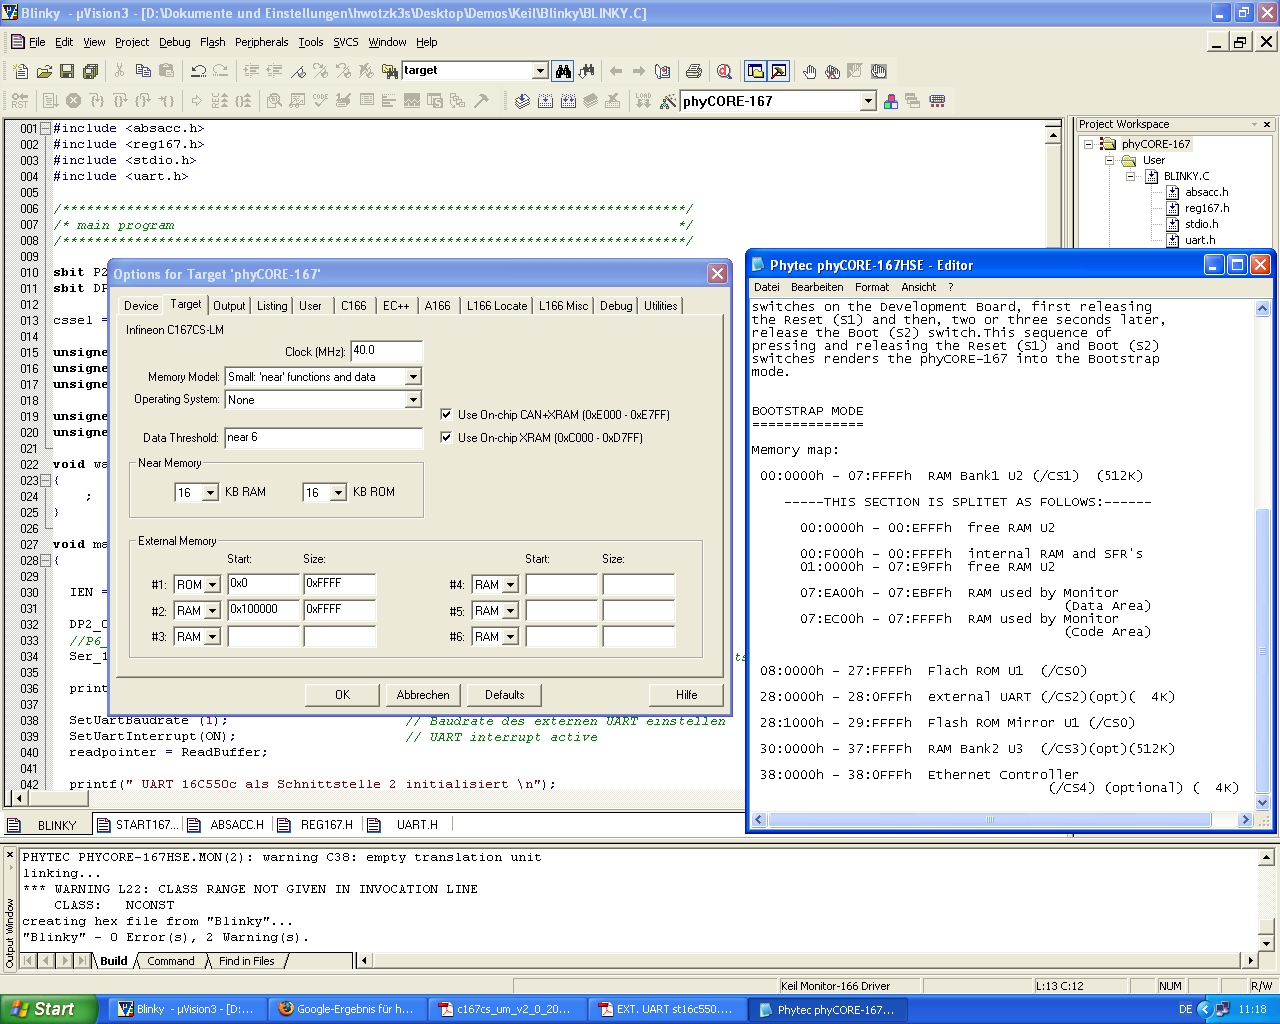This screenshot has height=1024, width=1280.
Task: Open the phyCORE-167 target selection dropdown in toolbar
Action: (868, 101)
